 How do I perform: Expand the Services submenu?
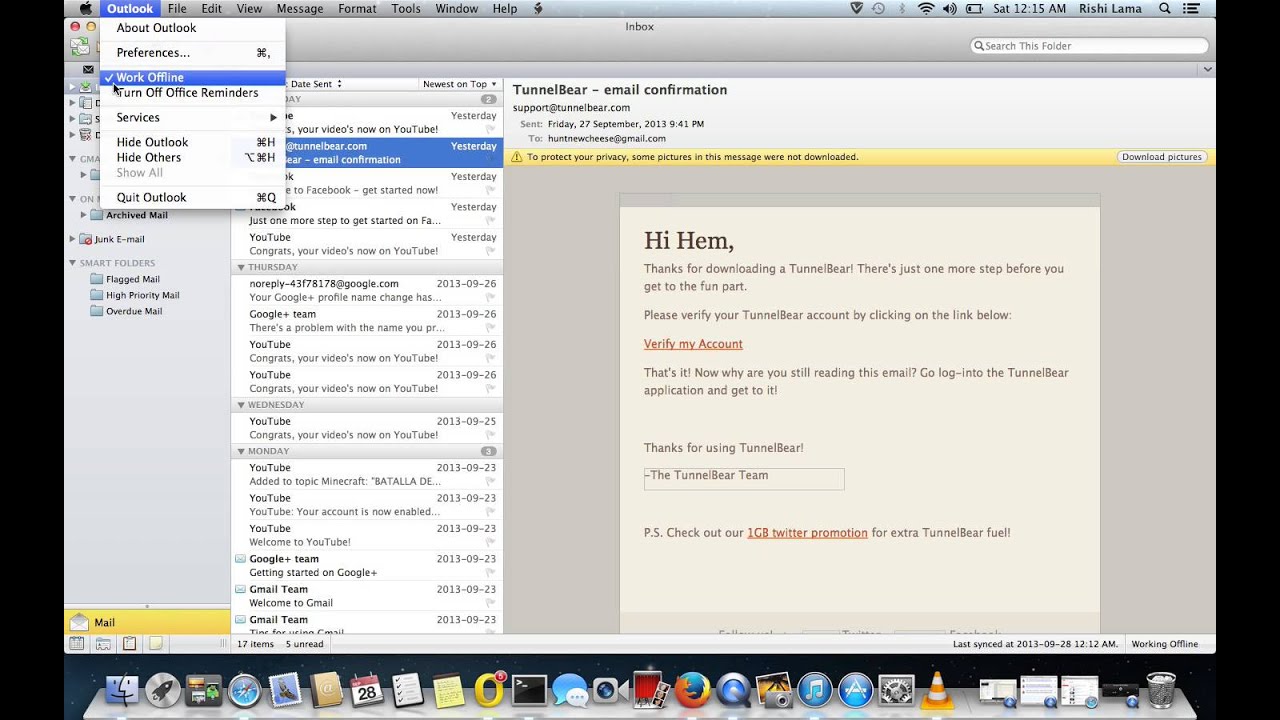pos(192,118)
